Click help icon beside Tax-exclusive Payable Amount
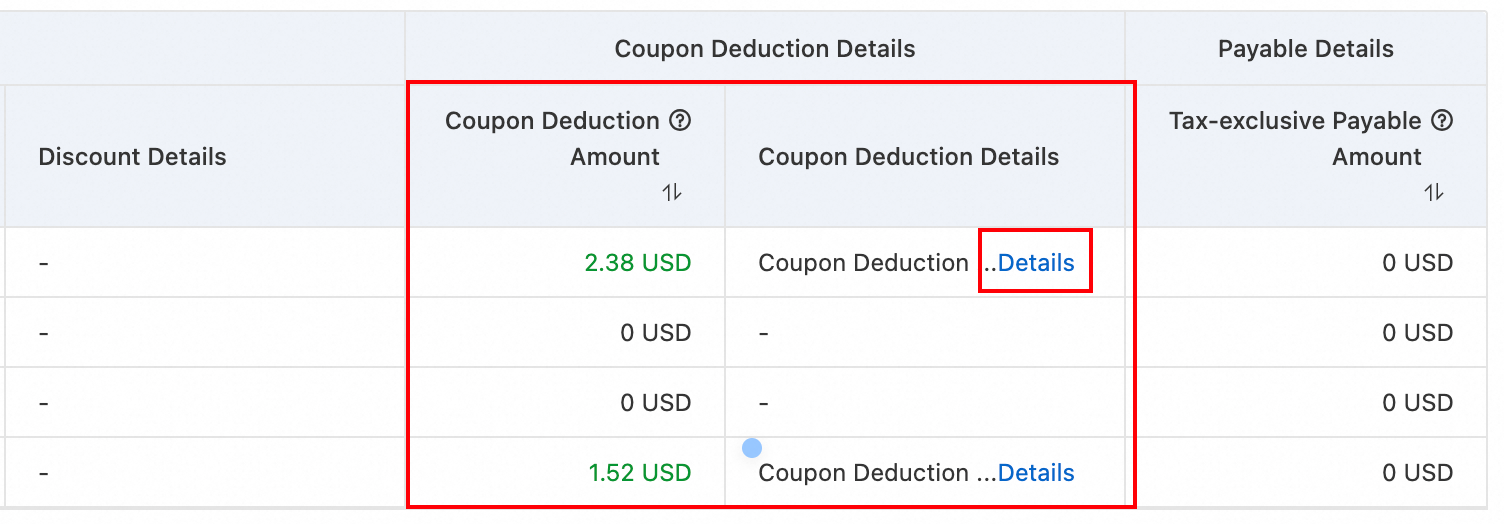This screenshot has width=1504, height=524. [1442, 121]
